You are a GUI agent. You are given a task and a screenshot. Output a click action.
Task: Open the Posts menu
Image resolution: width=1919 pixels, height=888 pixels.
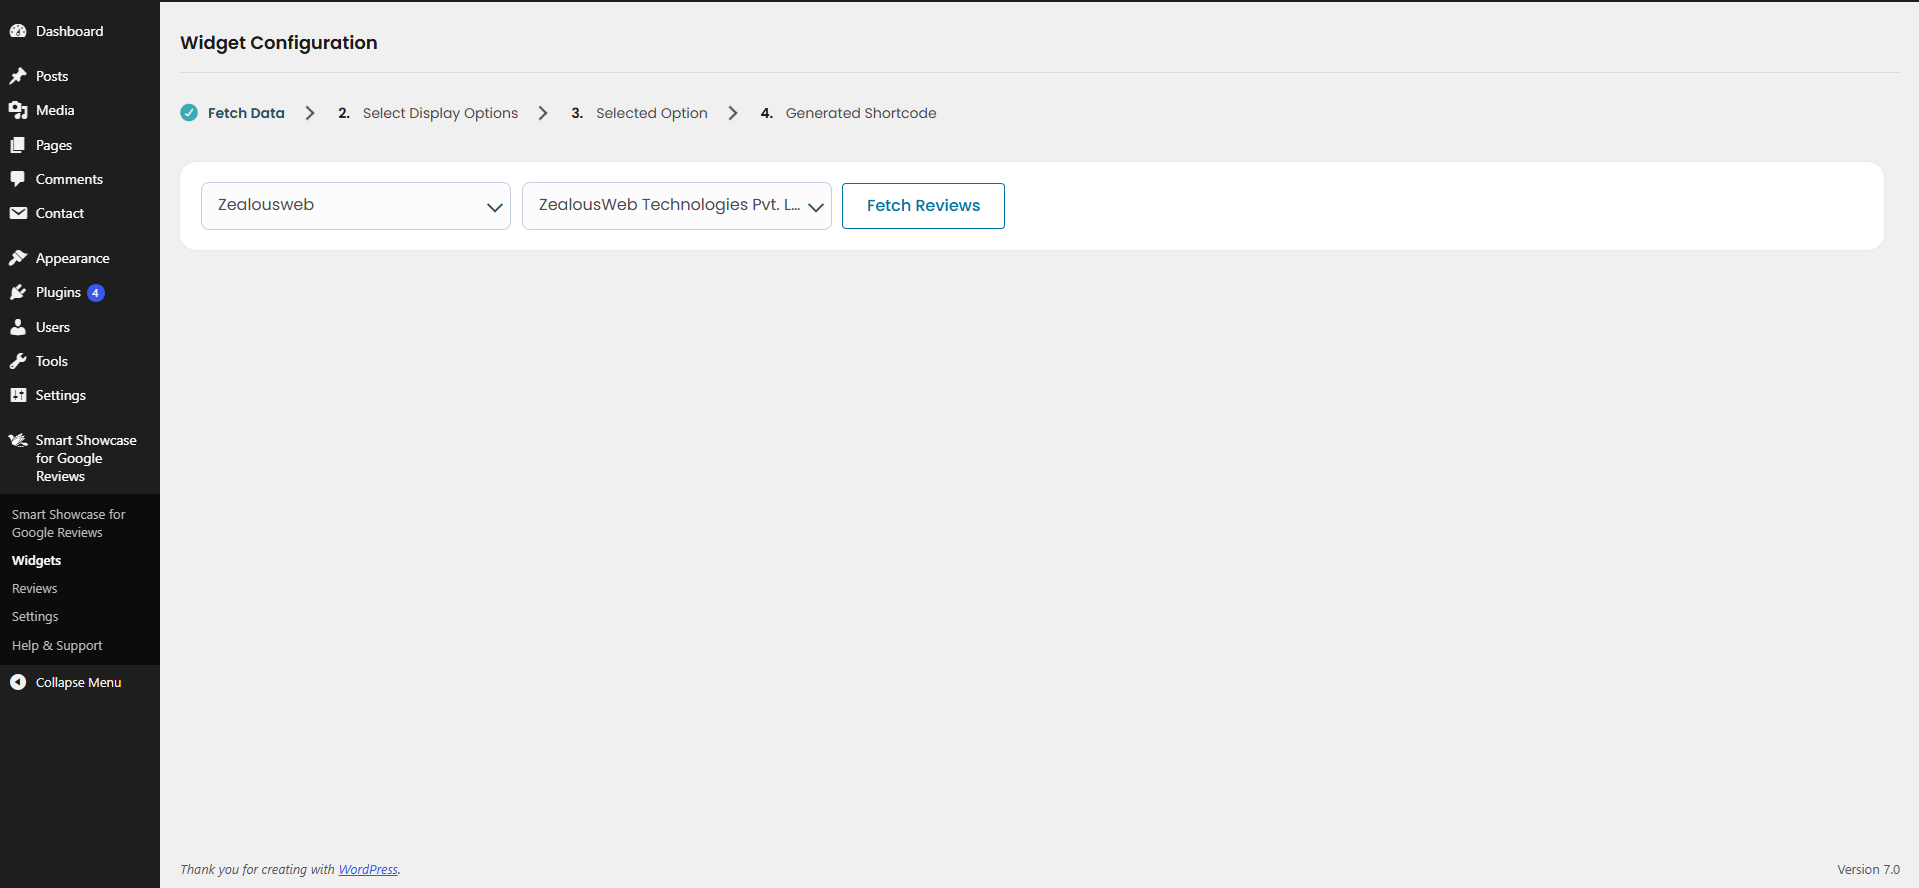tap(80, 76)
